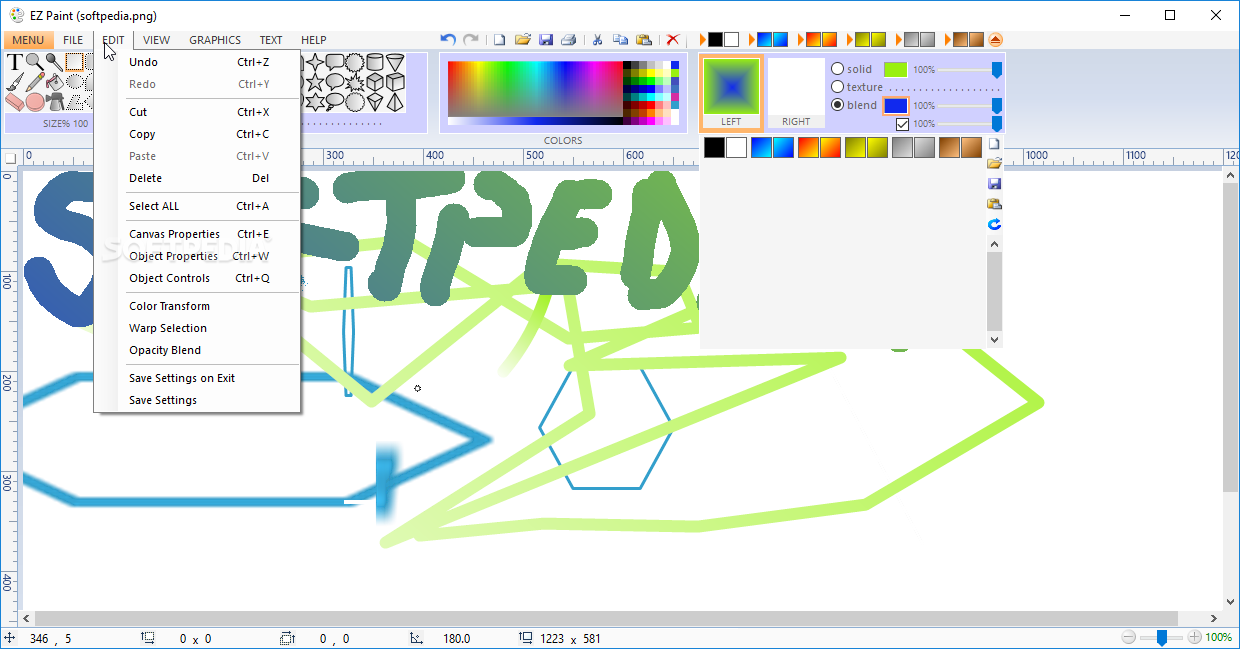The image size is (1240, 649).
Task: Click the swatch panel refresh arrow icon
Action: pos(994,224)
